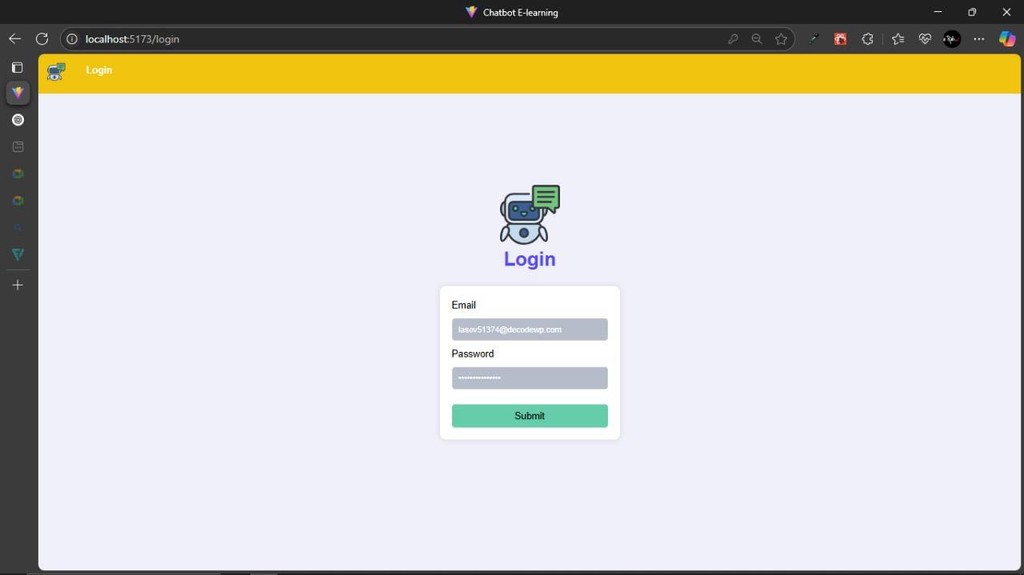Open the Extensions puzzle icon
This screenshot has width=1024, height=575.
pyautogui.click(x=867, y=39)
